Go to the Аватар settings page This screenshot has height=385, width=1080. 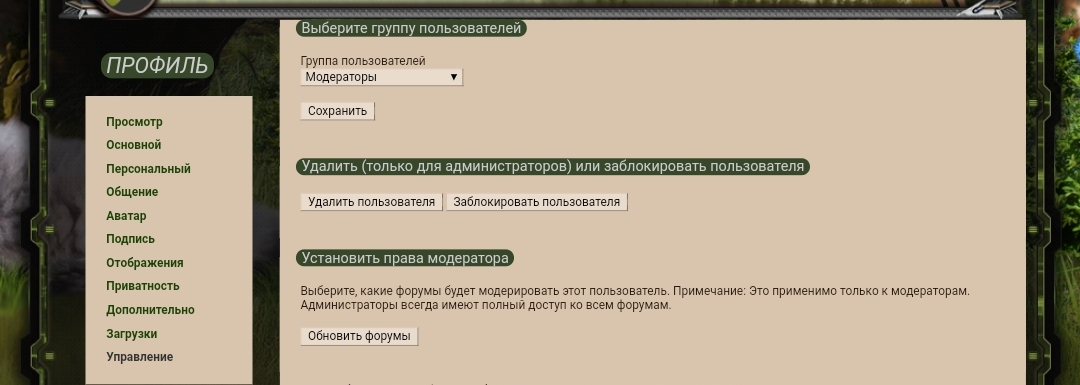click(126, 216)
